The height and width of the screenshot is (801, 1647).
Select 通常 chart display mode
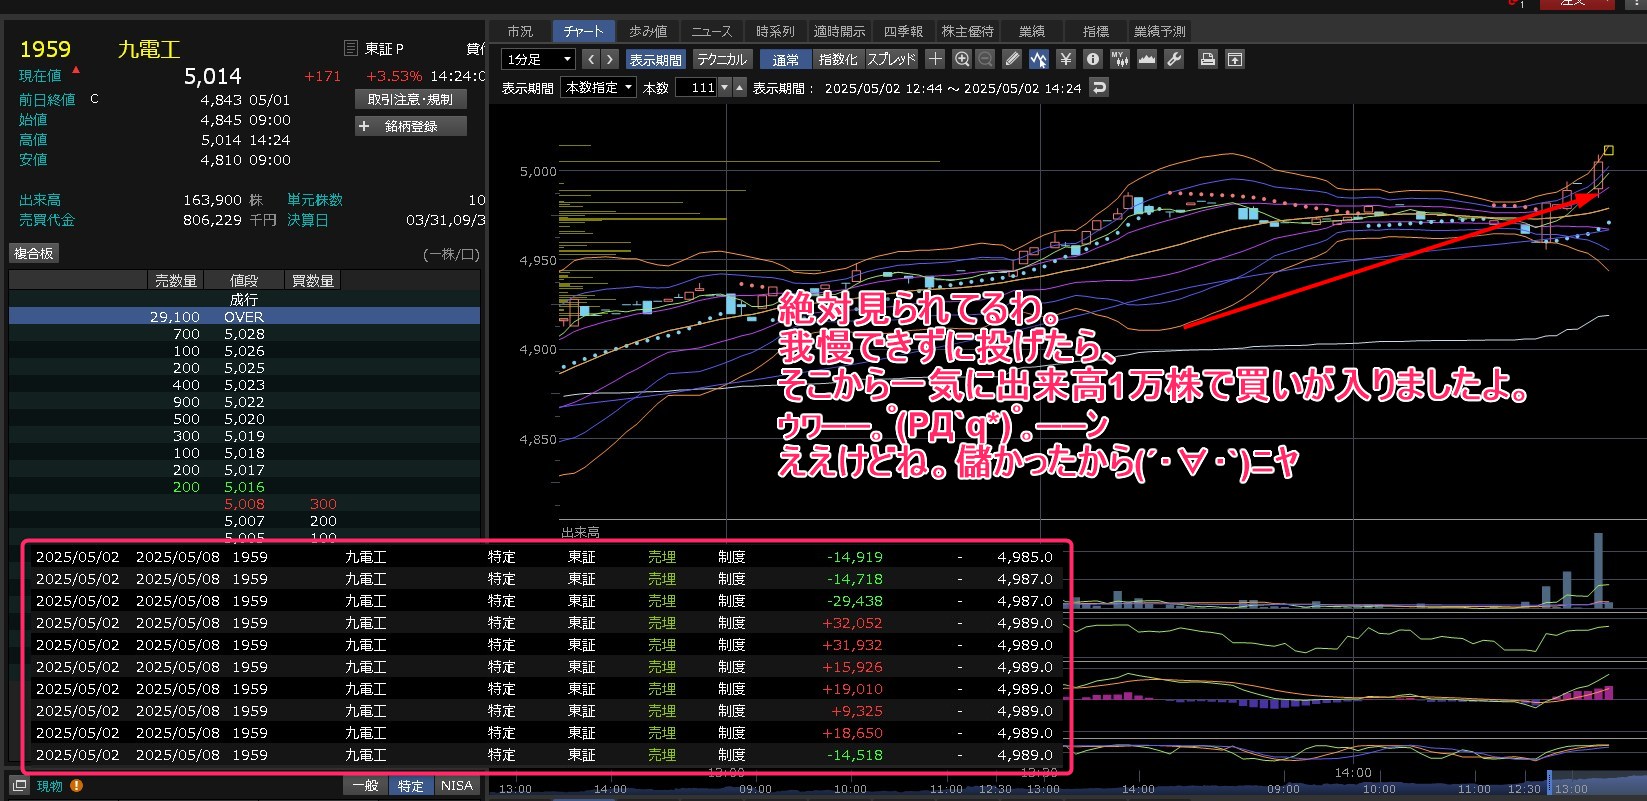coord(785,59)
